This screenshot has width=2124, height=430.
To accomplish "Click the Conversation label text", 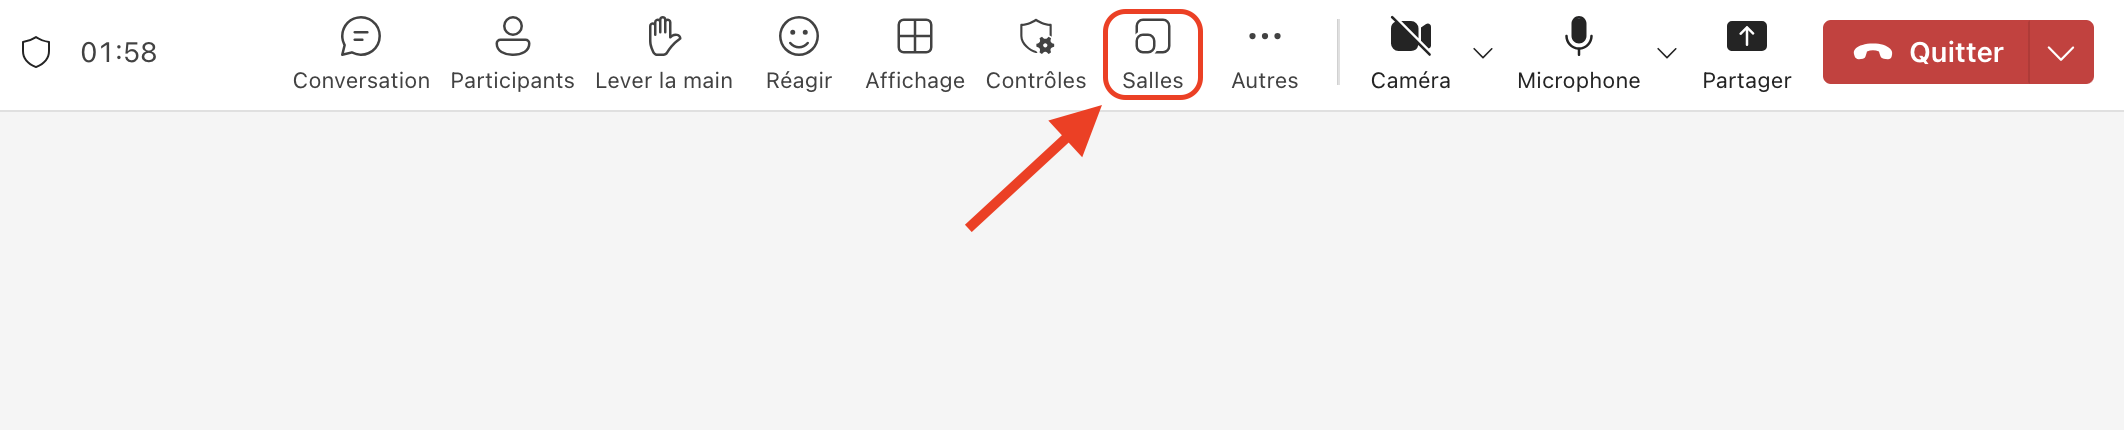I will coord(361,80).
